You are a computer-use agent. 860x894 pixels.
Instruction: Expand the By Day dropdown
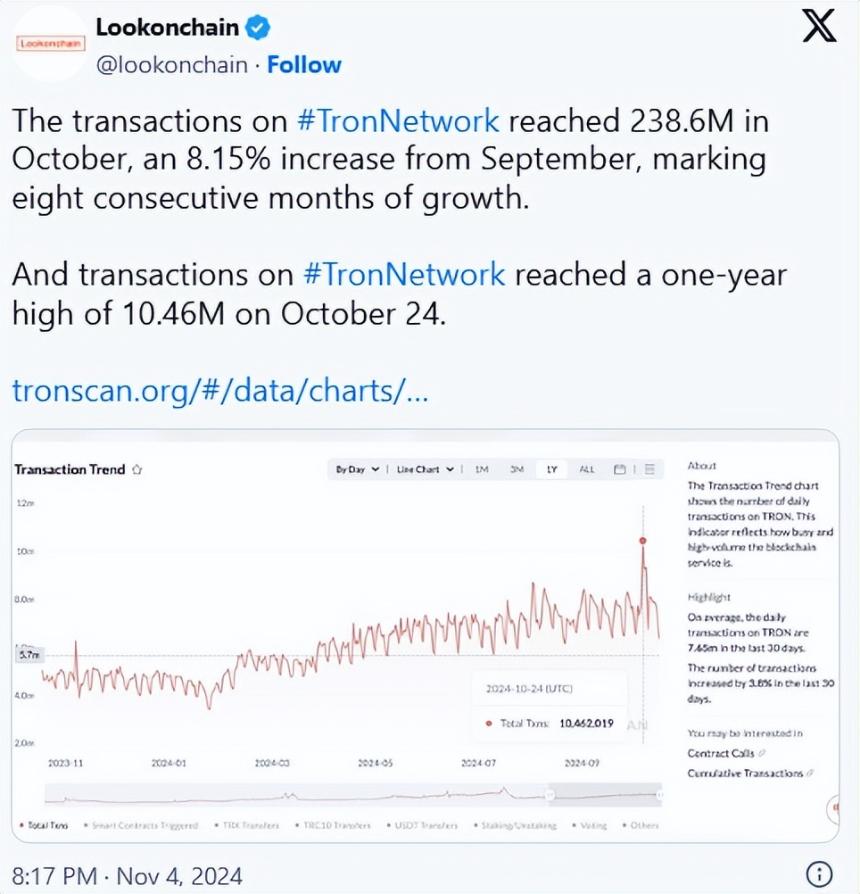[x=358, y=469]
